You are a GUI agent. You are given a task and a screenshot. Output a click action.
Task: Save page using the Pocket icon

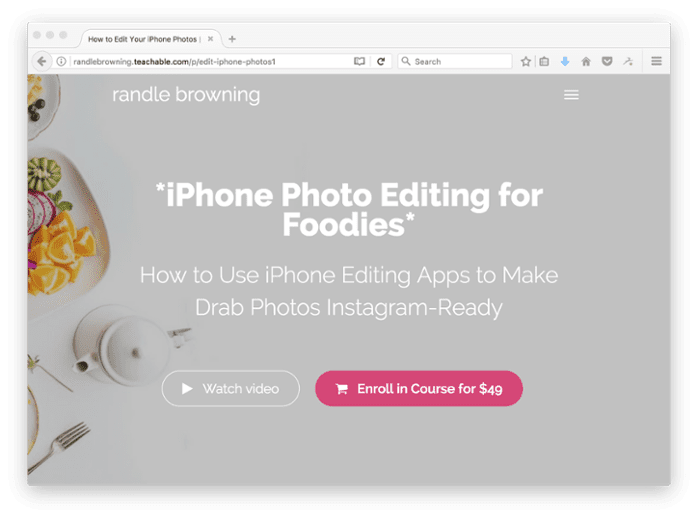[x=607, y=61]
